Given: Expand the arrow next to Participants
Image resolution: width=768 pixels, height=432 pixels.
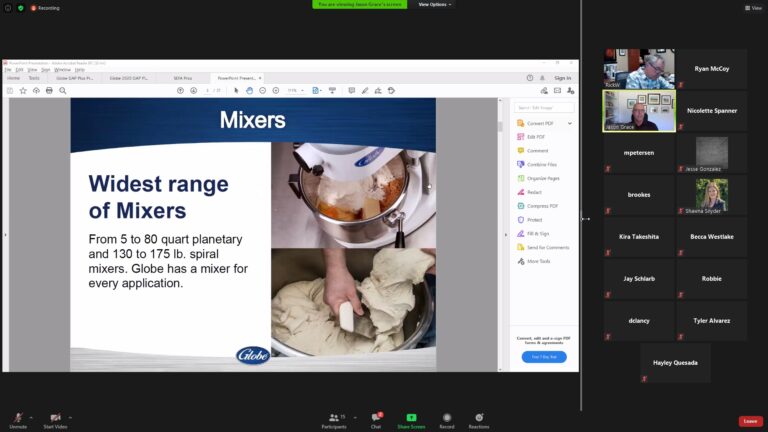Looking at the screenshot, I should tap(355, 417).
